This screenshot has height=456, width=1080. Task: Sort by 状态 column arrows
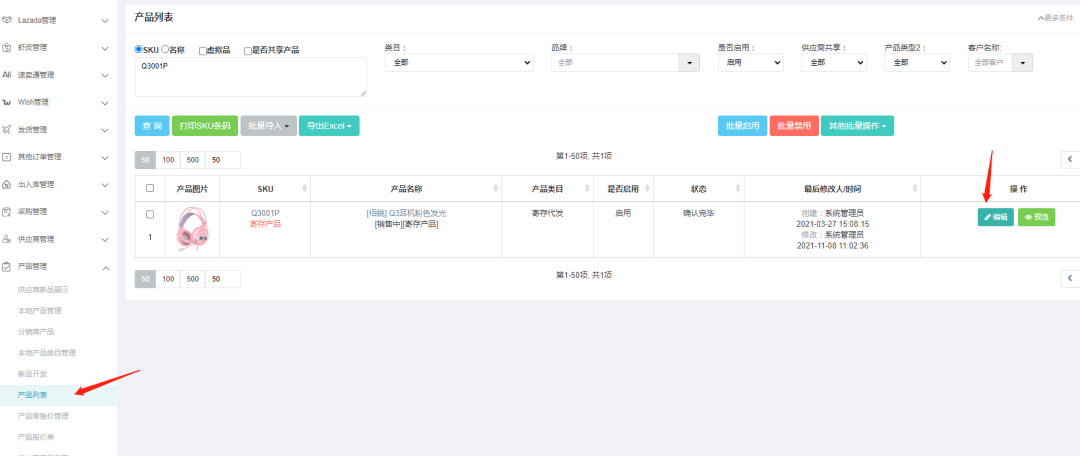pyautogui.click(x=738, y=189)
